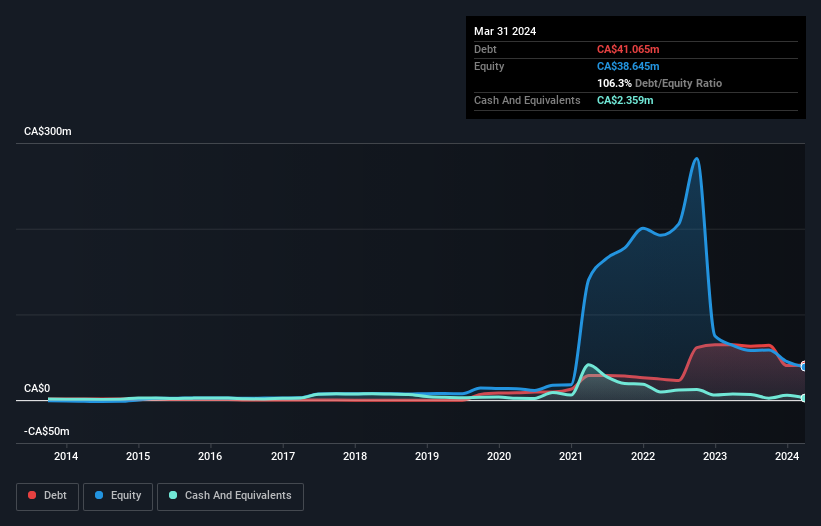The image size is (821, 526).
Task: Click the 2023 x-axis label
Action: [x=715, y=456]
